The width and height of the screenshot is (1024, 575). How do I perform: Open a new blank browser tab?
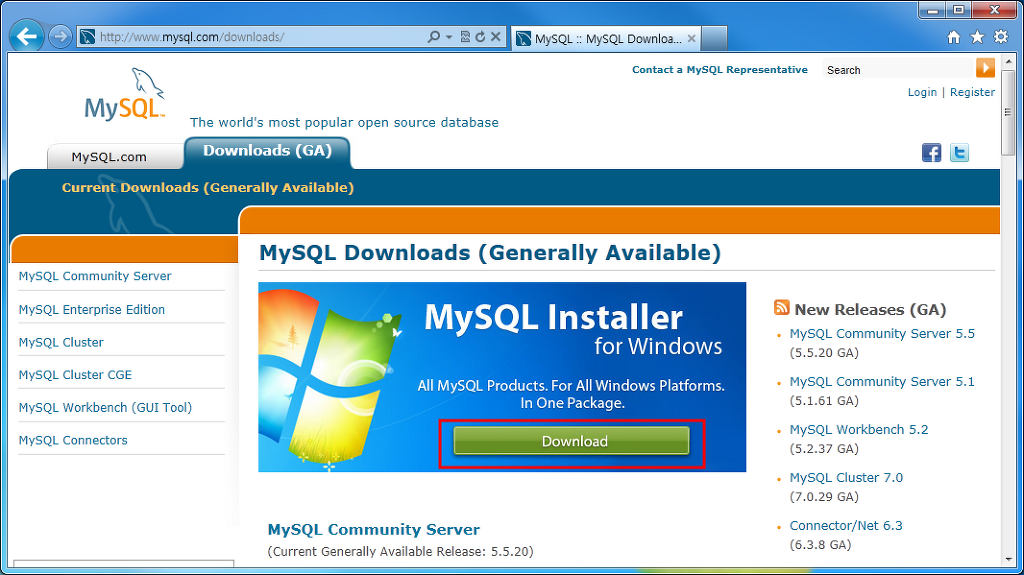[x=714, y=39]
